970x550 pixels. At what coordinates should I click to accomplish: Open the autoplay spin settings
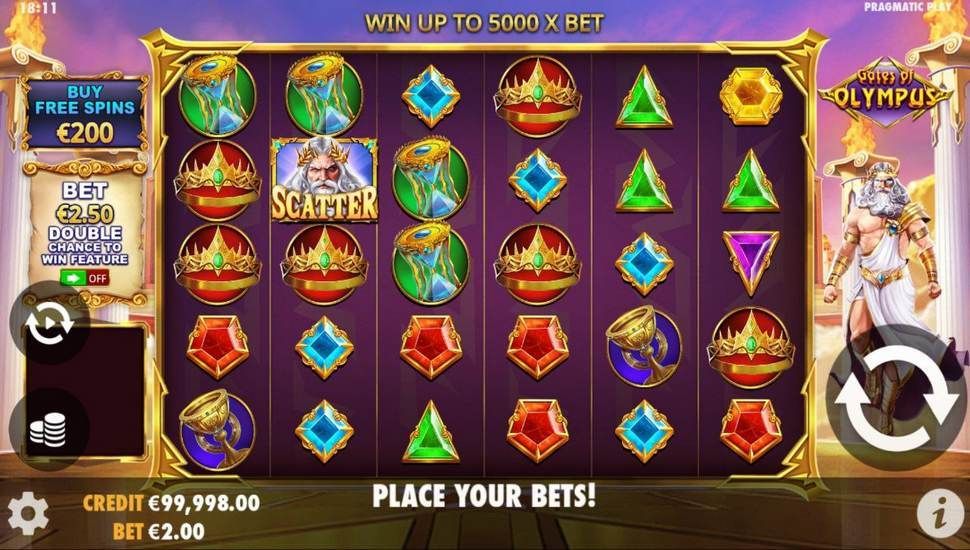(x=49, y=321)
